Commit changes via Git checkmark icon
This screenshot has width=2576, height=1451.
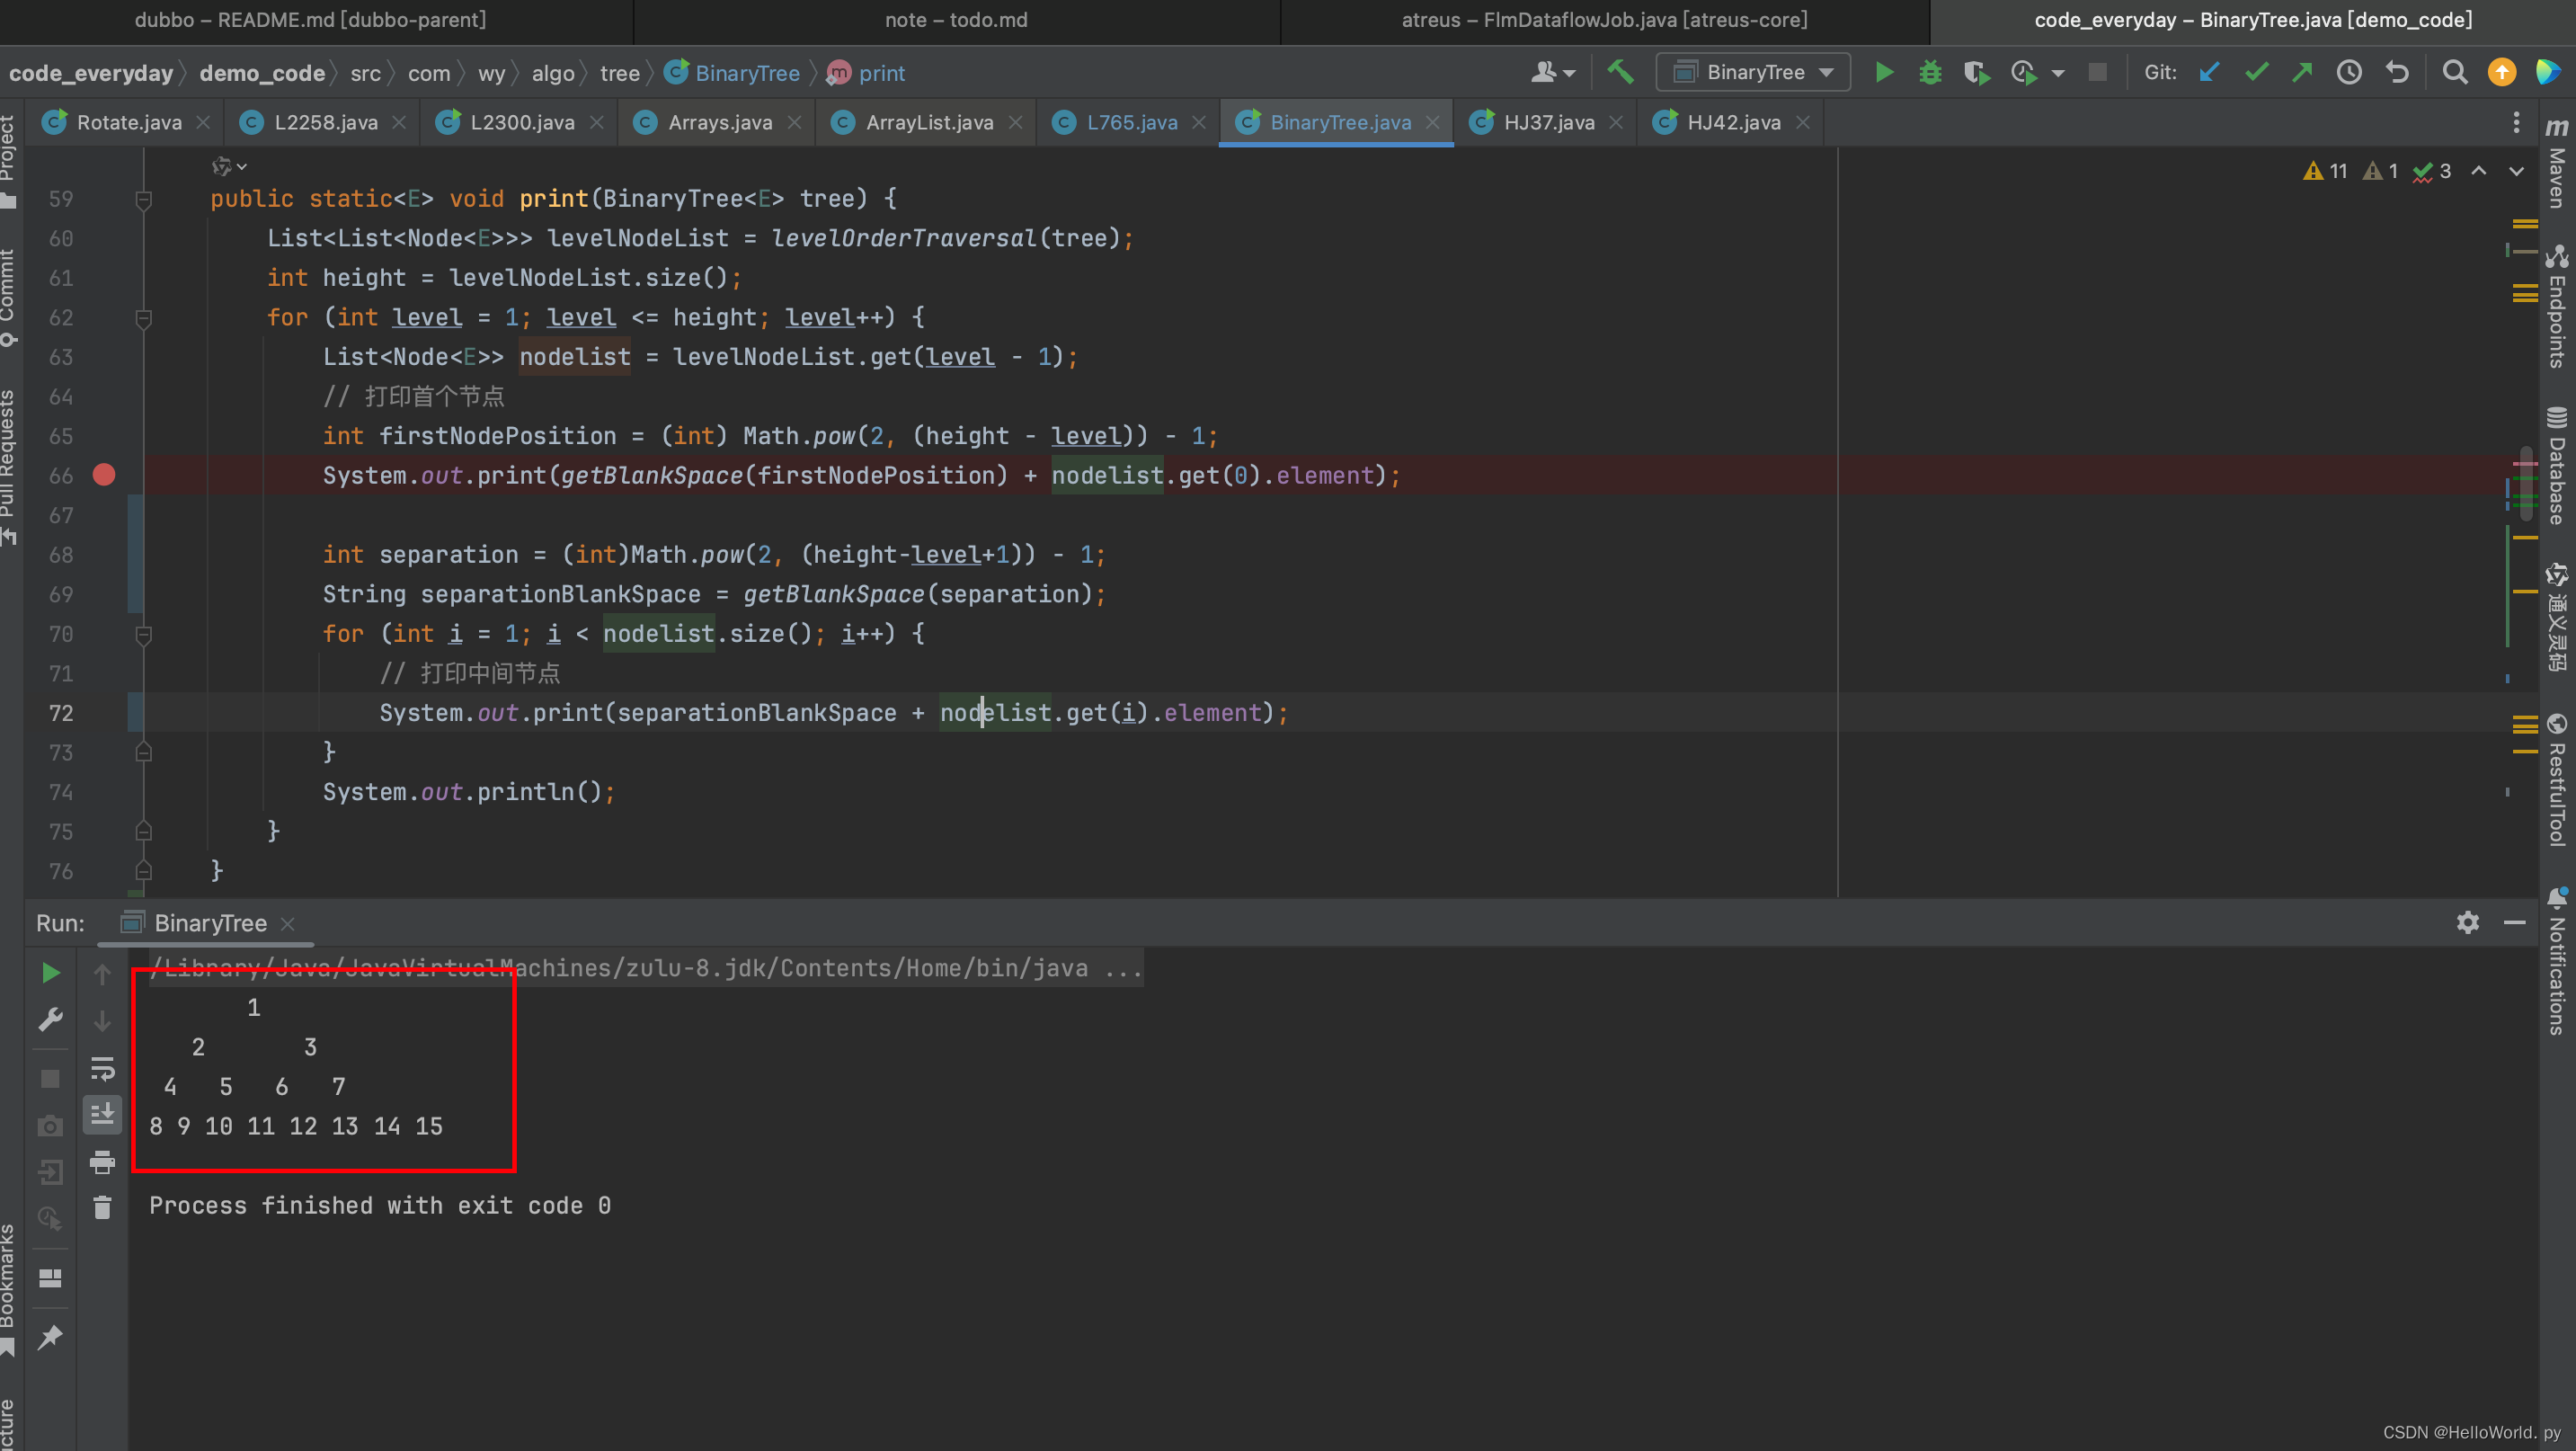click(x=2256, y=72)
